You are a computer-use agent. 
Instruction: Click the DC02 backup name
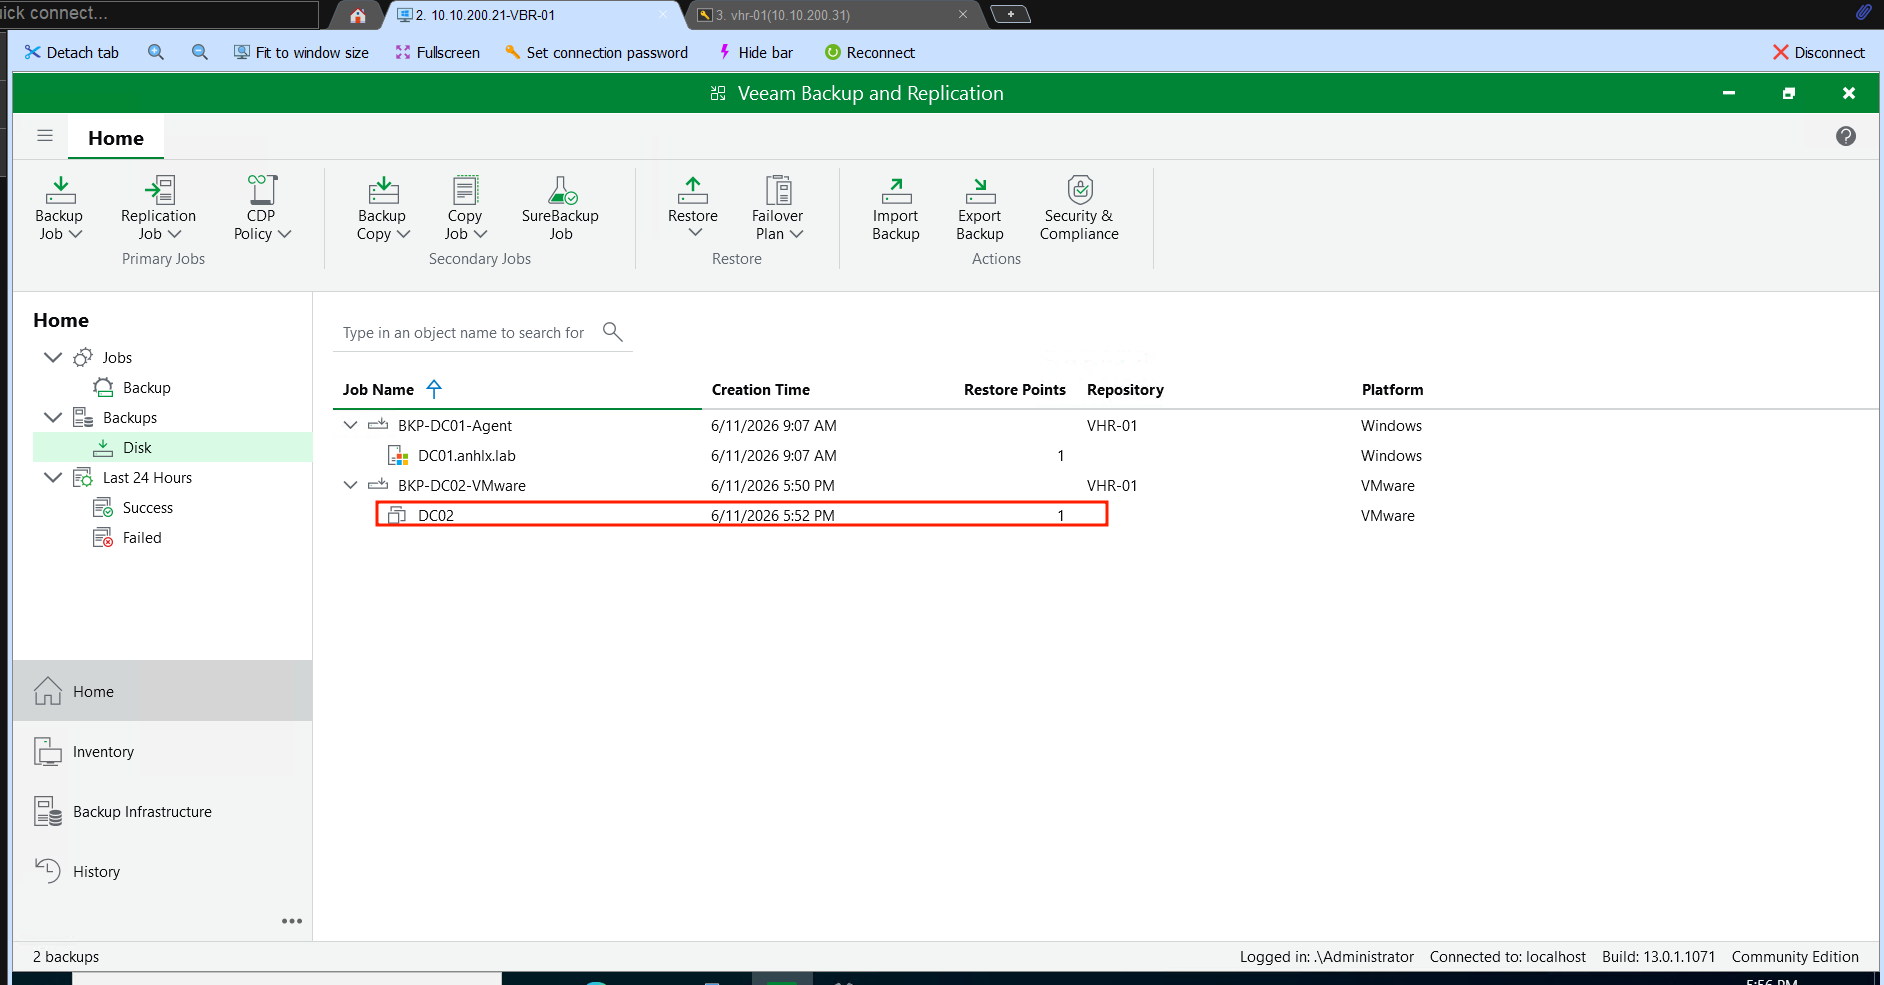pos(435,515)
